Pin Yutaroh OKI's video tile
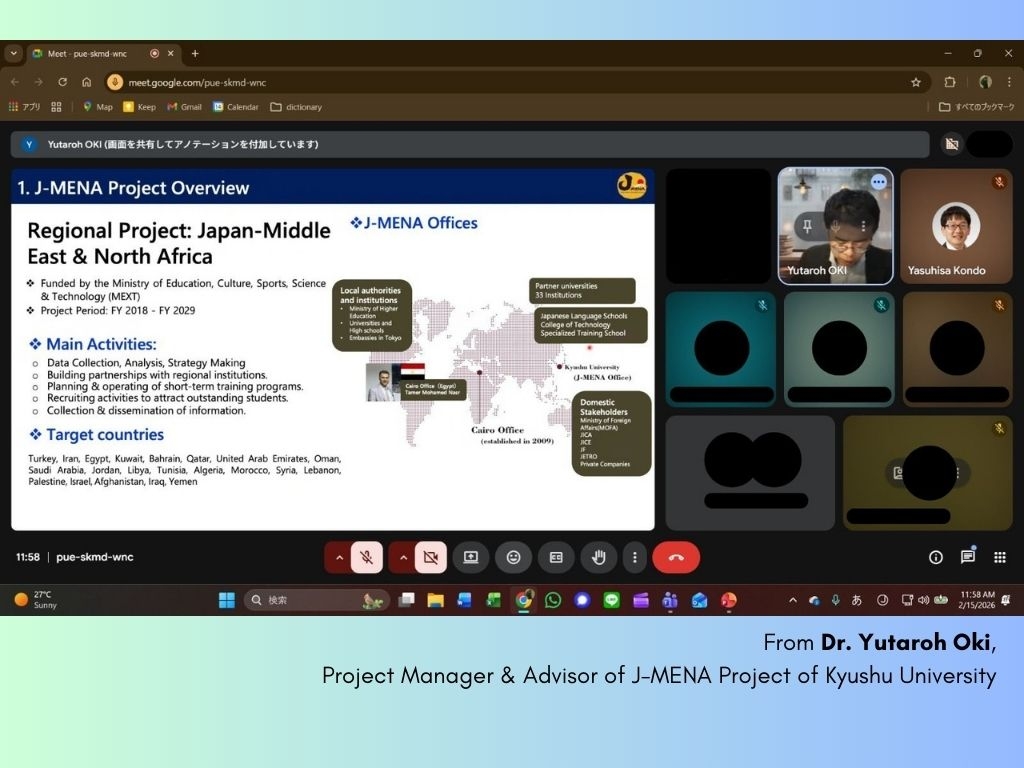The image size is (1024, 768). click(807, 227)
